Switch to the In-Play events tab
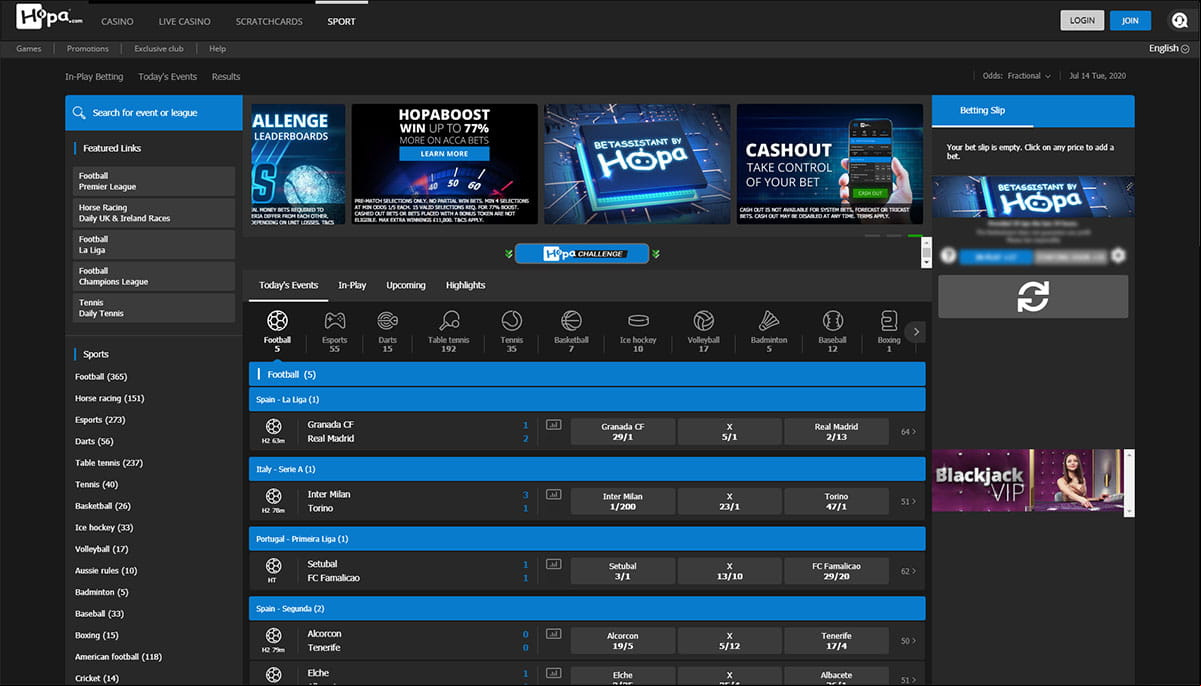Screen dimensions: 1201x686 352,285
